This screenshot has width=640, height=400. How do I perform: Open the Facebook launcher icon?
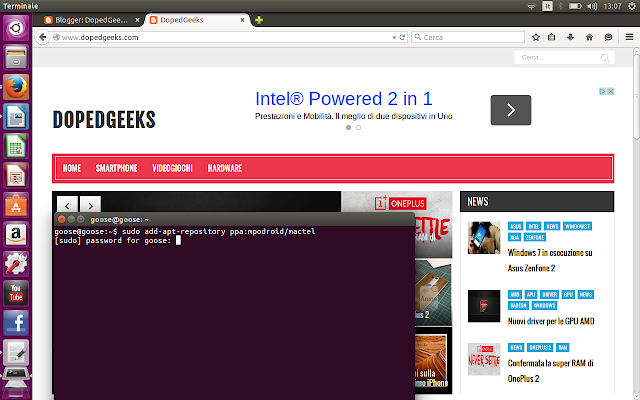16,322
